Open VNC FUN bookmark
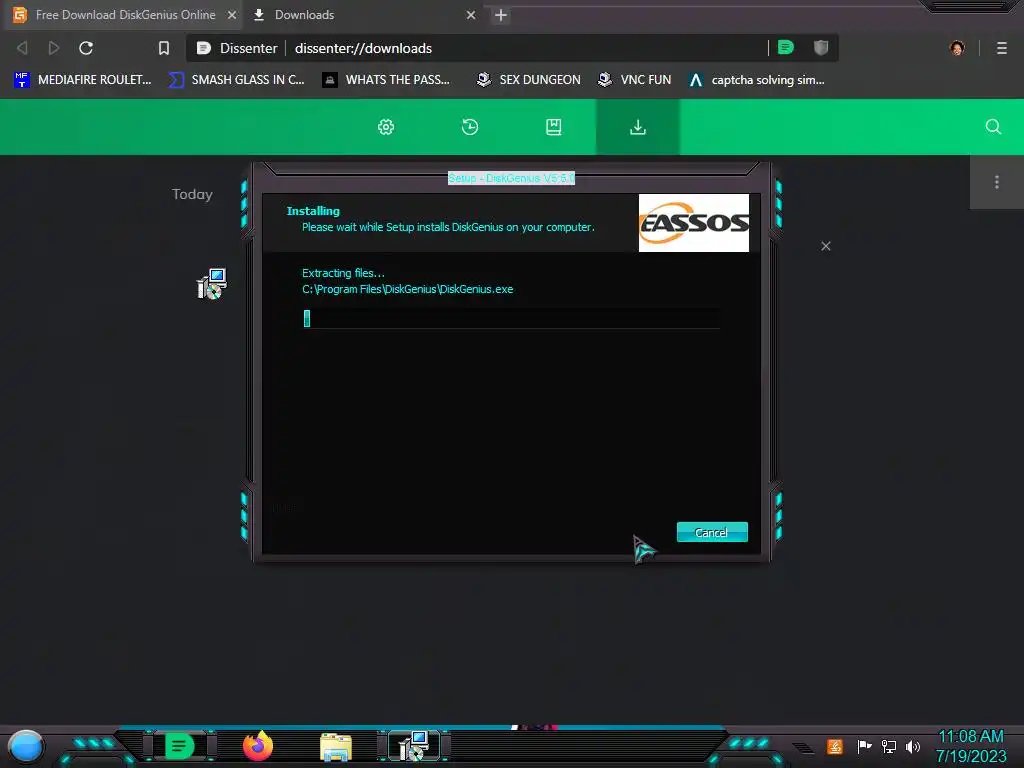1024x768 pixels. point(634,80)
